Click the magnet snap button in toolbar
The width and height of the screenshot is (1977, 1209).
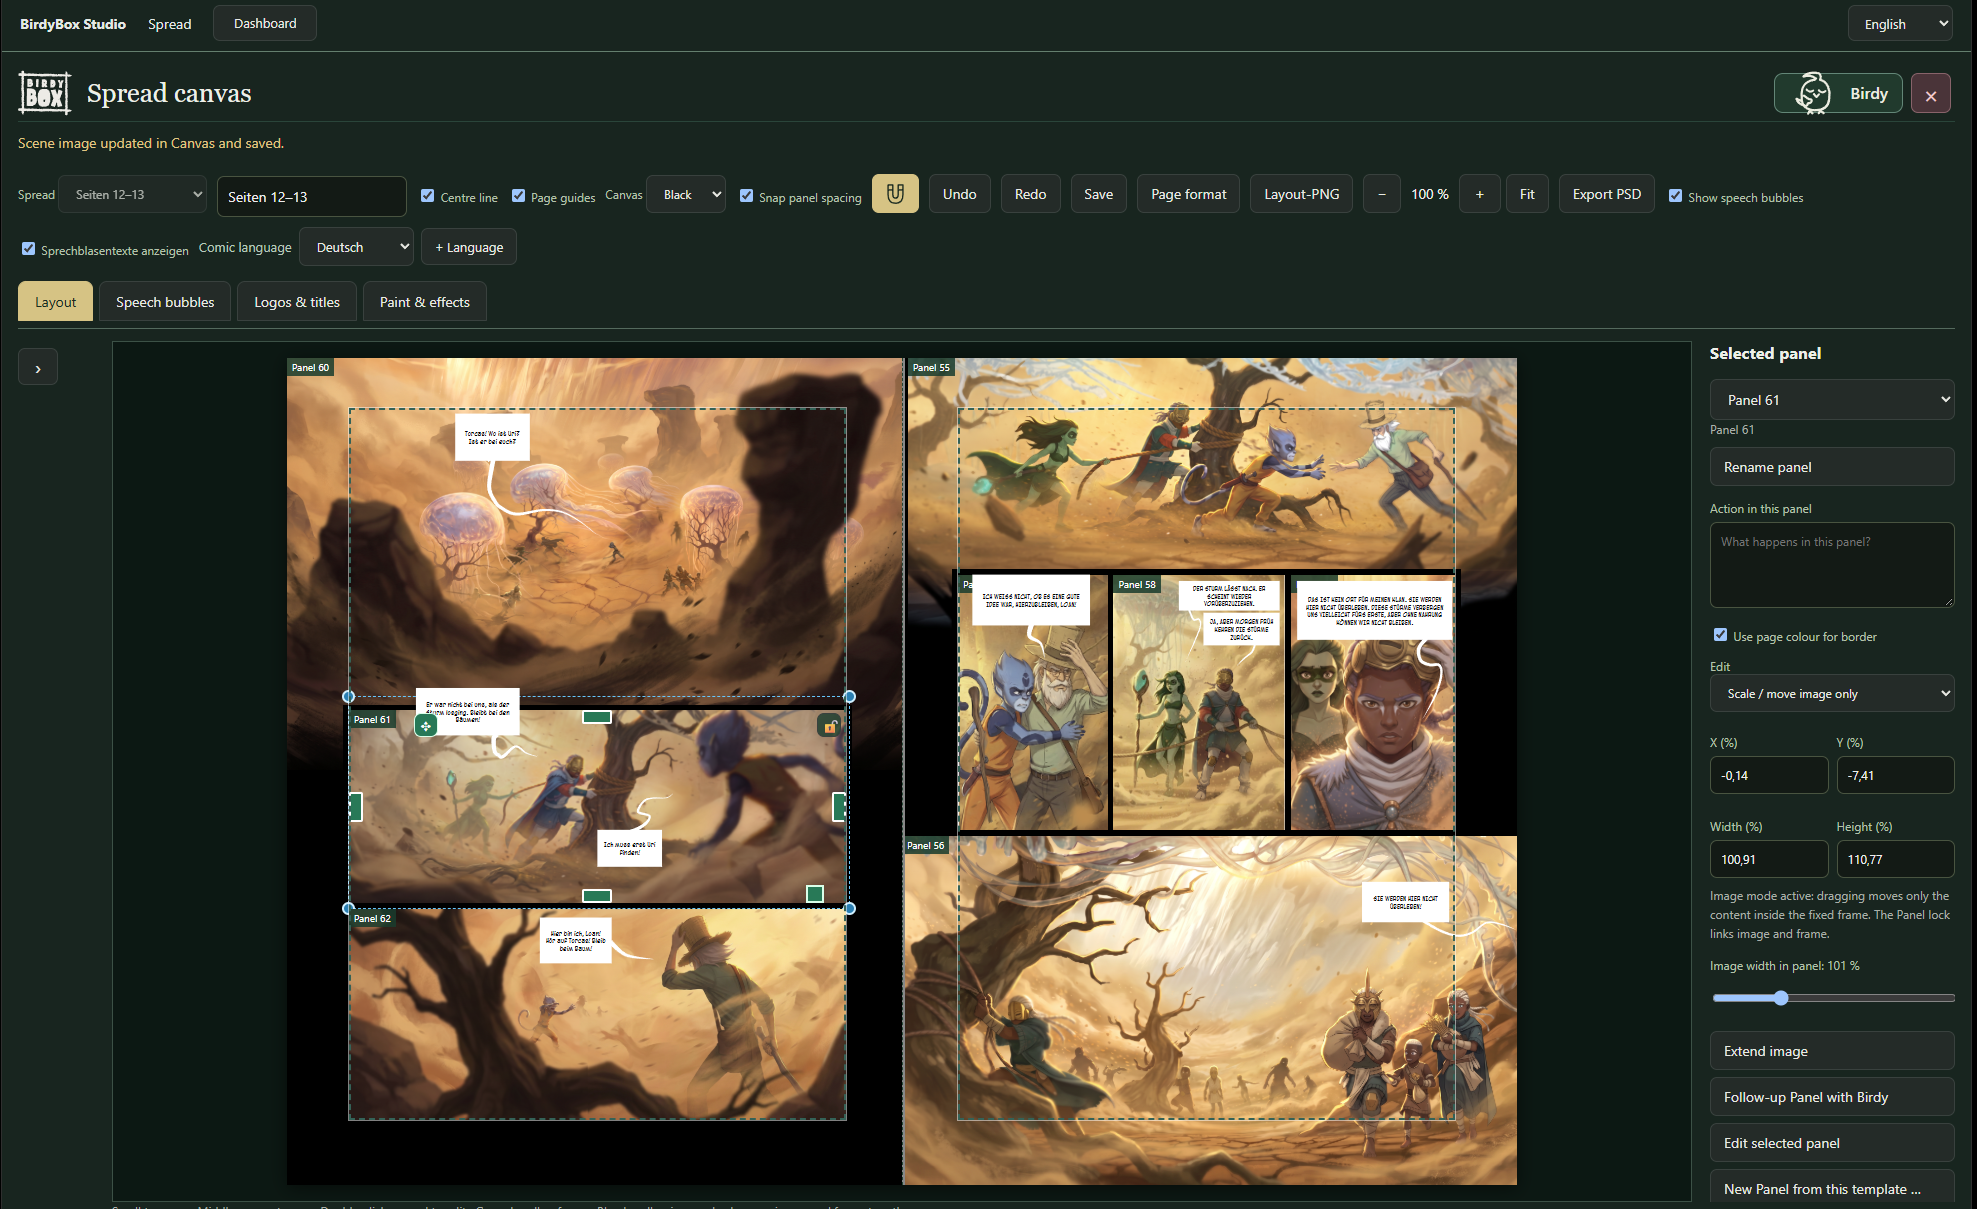(x=895, y=194)
